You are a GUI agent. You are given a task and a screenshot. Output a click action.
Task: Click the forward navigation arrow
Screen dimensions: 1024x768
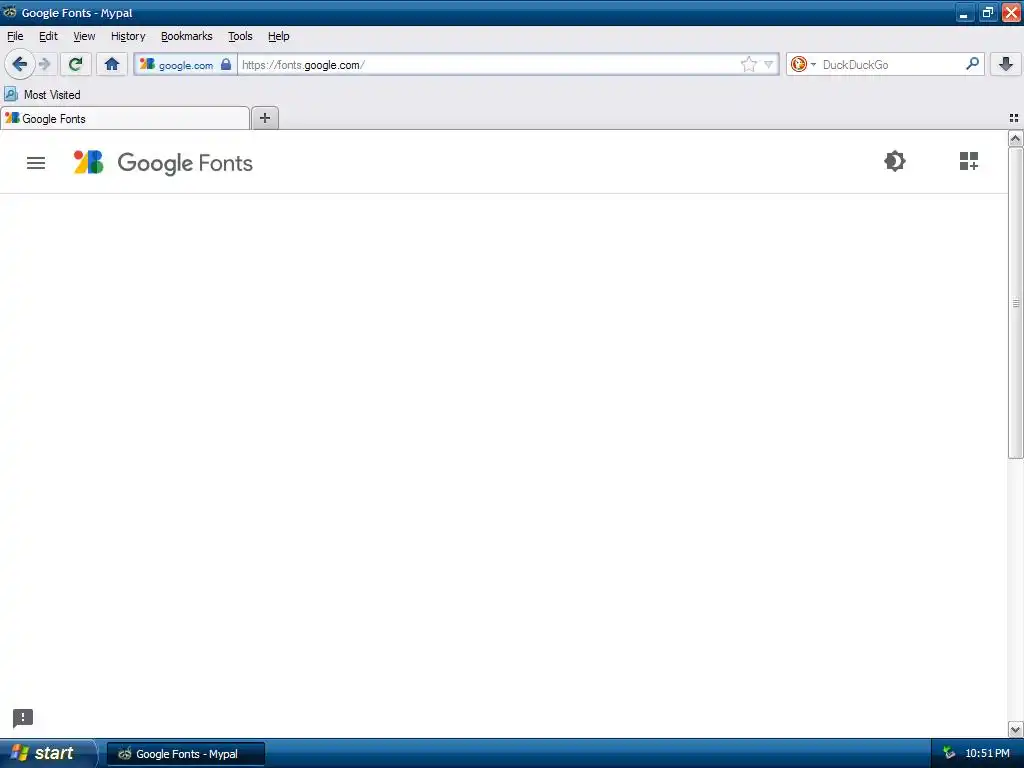pos(44,64)
